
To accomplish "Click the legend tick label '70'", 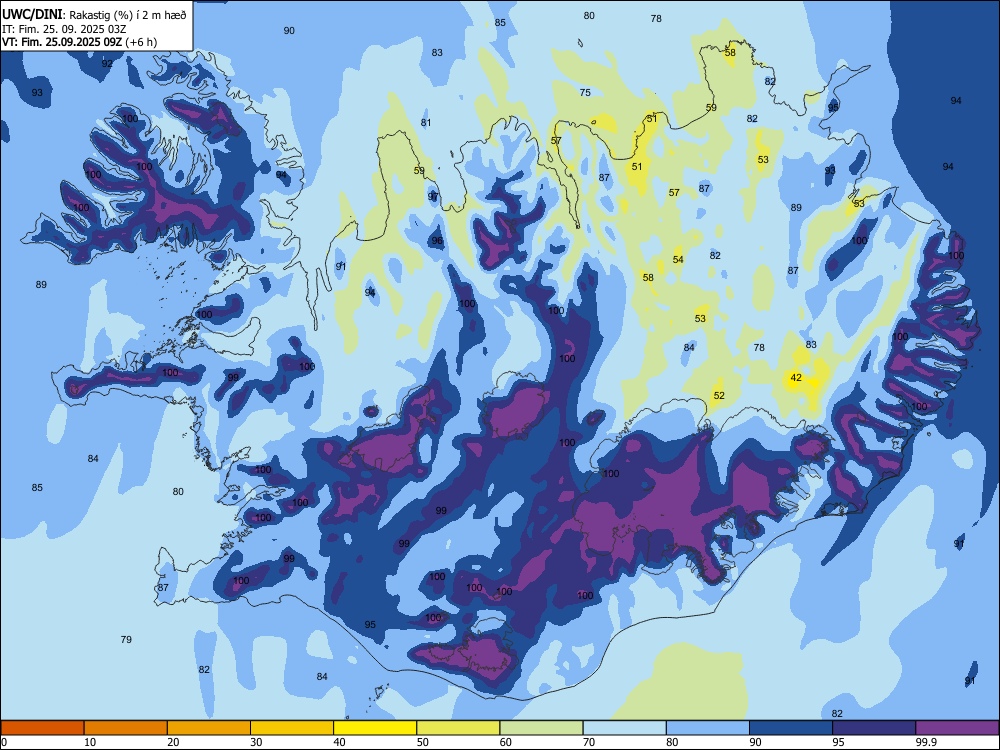I will click(x=589, y=742).
